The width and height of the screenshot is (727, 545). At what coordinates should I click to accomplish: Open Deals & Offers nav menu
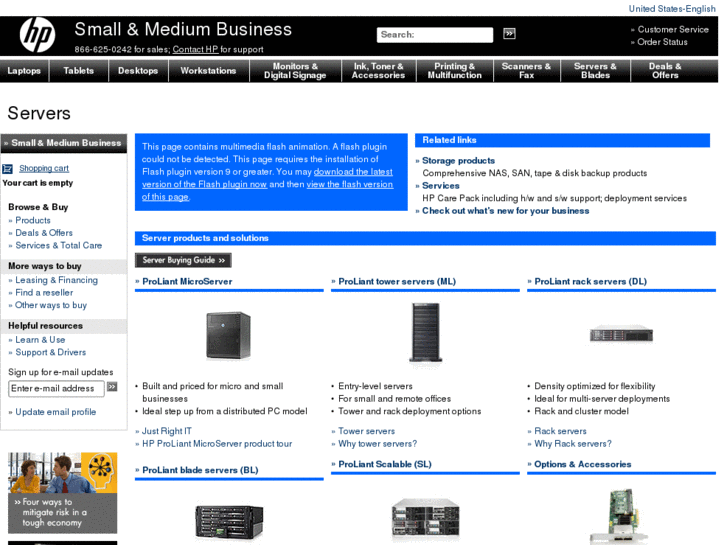click(665, 71)
